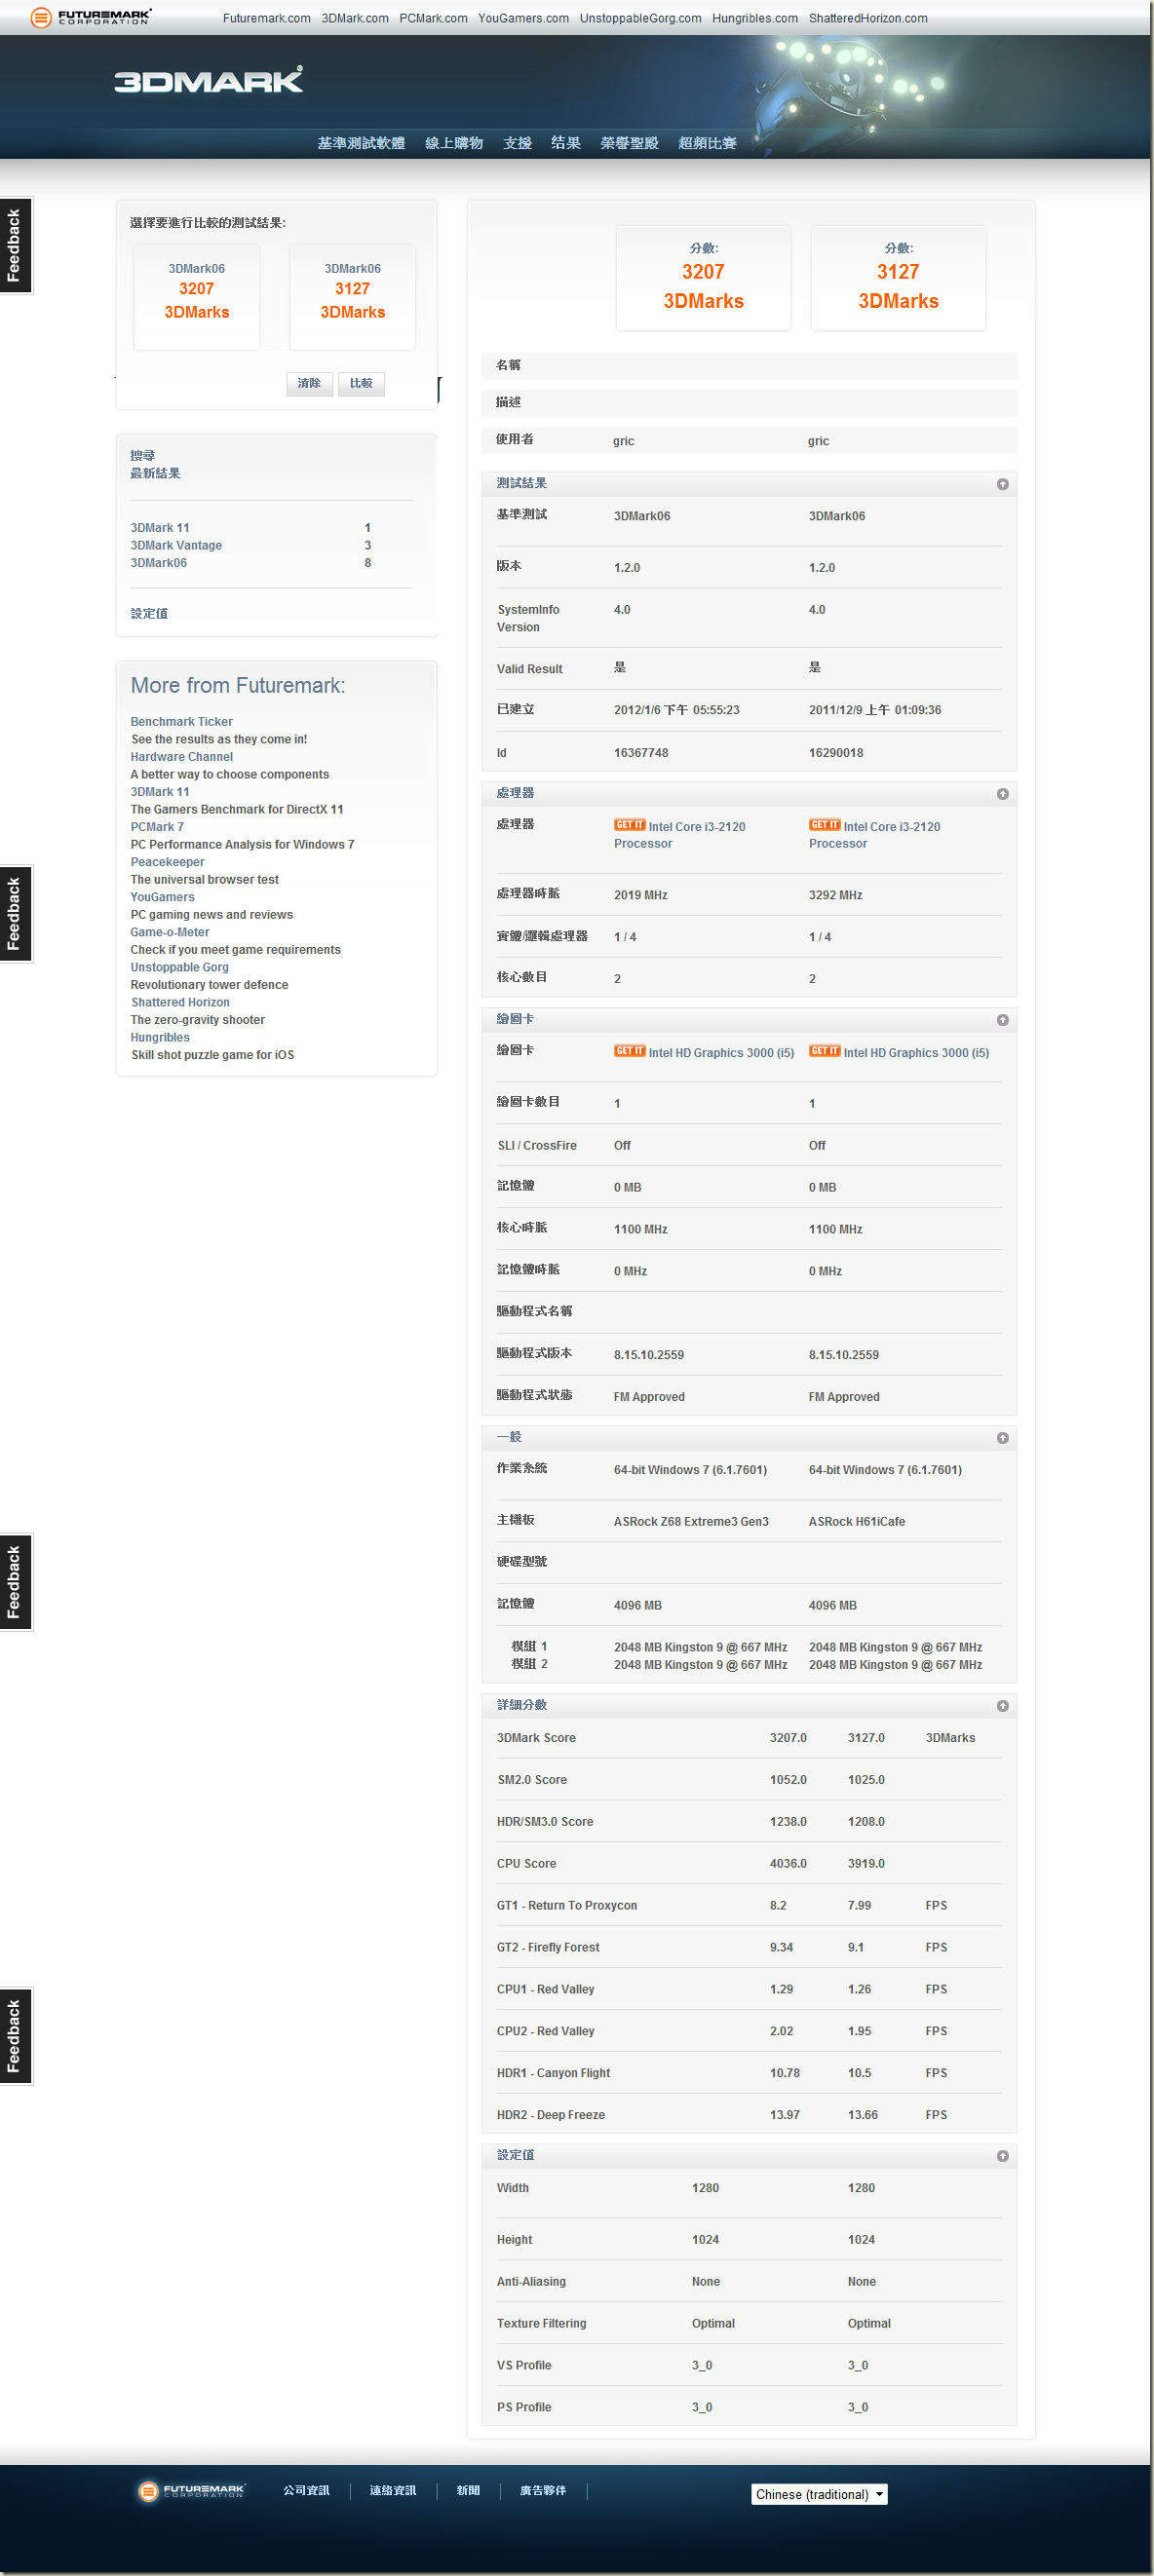1154x2576 pixels.
Task: Open the Hungribles sidebar link
Action: 160,1037
